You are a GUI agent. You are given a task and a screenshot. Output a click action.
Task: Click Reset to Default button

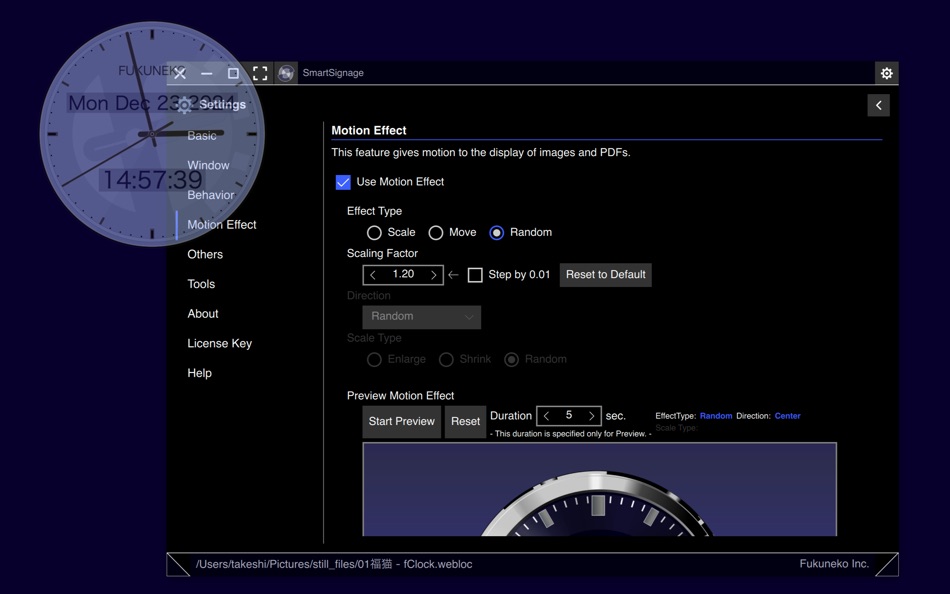click(605, 275)
